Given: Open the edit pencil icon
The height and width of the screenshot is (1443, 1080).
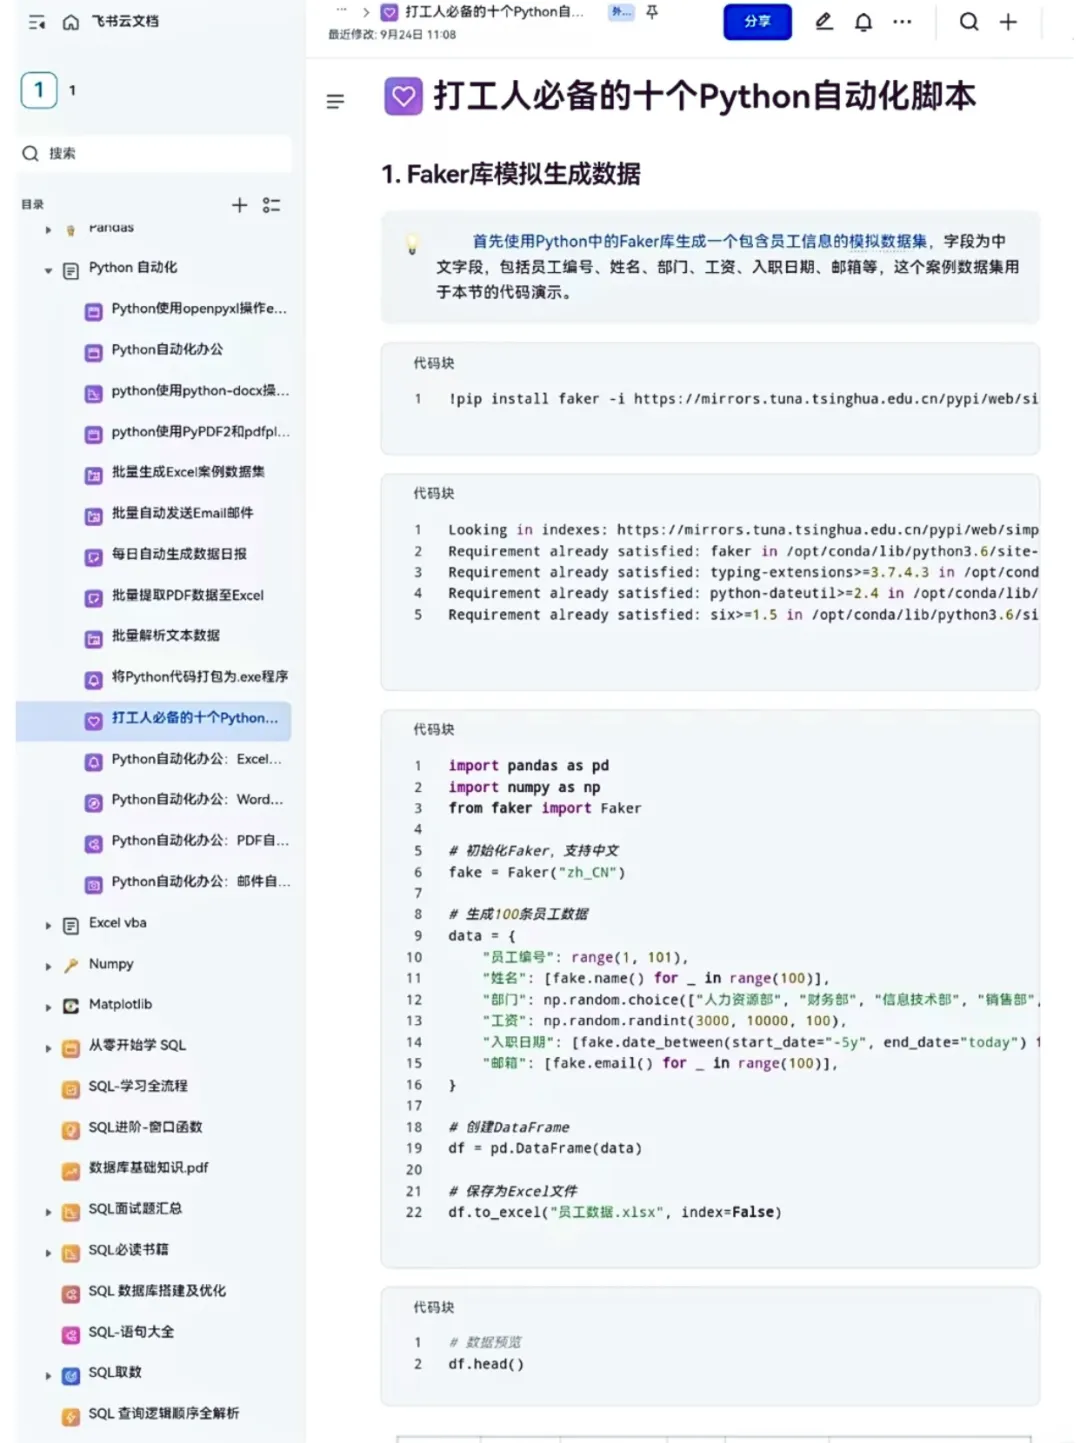Looking at the screenshot, I should tap(824, 21).
